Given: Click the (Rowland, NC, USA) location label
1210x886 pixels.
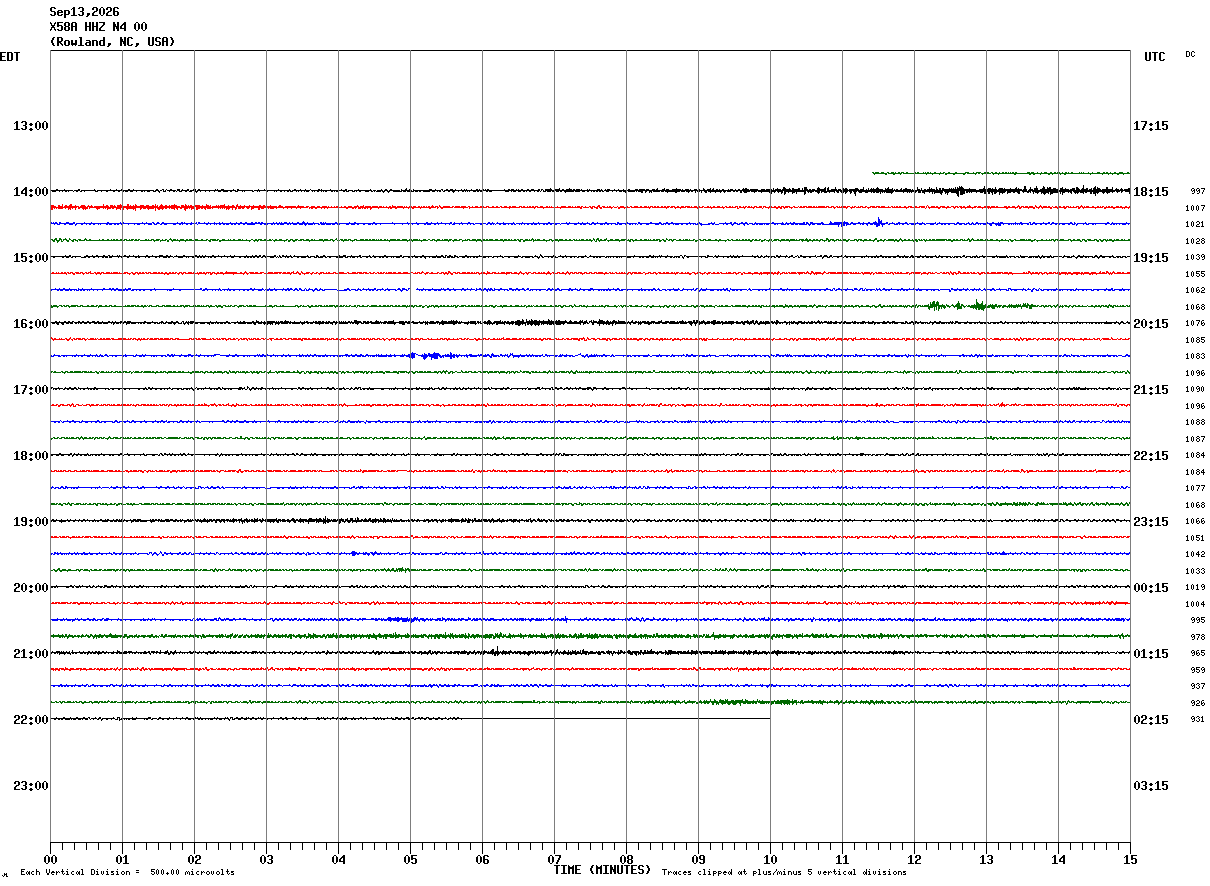Looking at the screenshot, I should 112,42.
